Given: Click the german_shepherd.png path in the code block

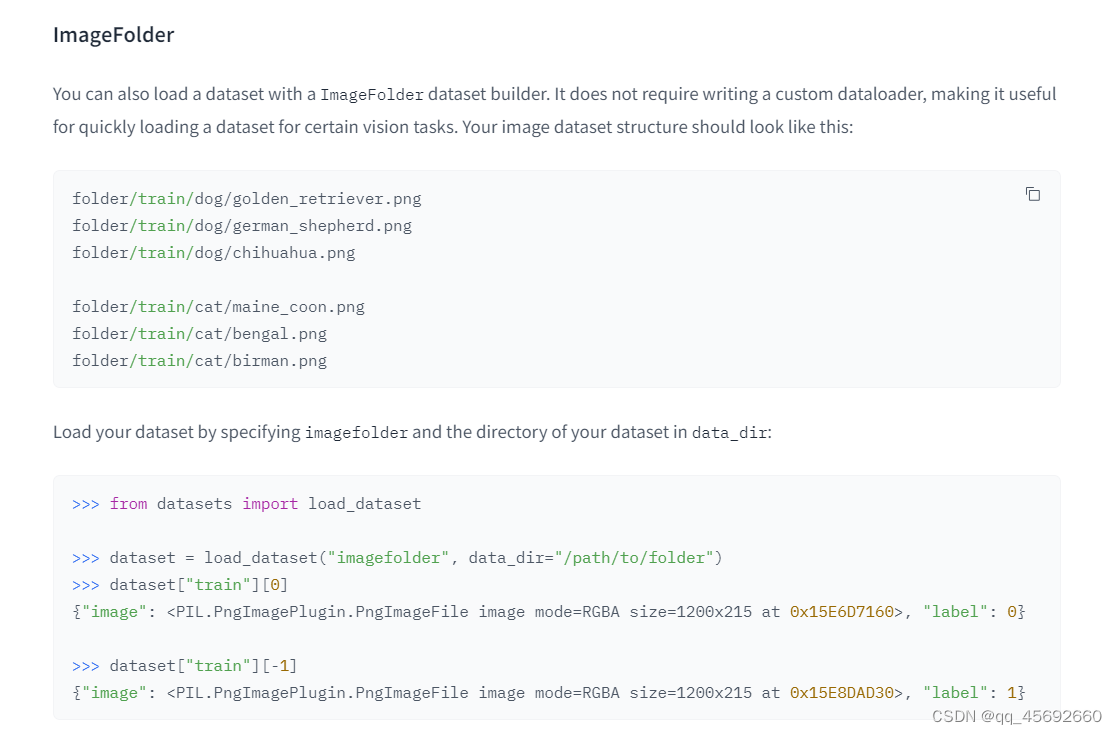Looking at the screenshot, I should (241, 225).
